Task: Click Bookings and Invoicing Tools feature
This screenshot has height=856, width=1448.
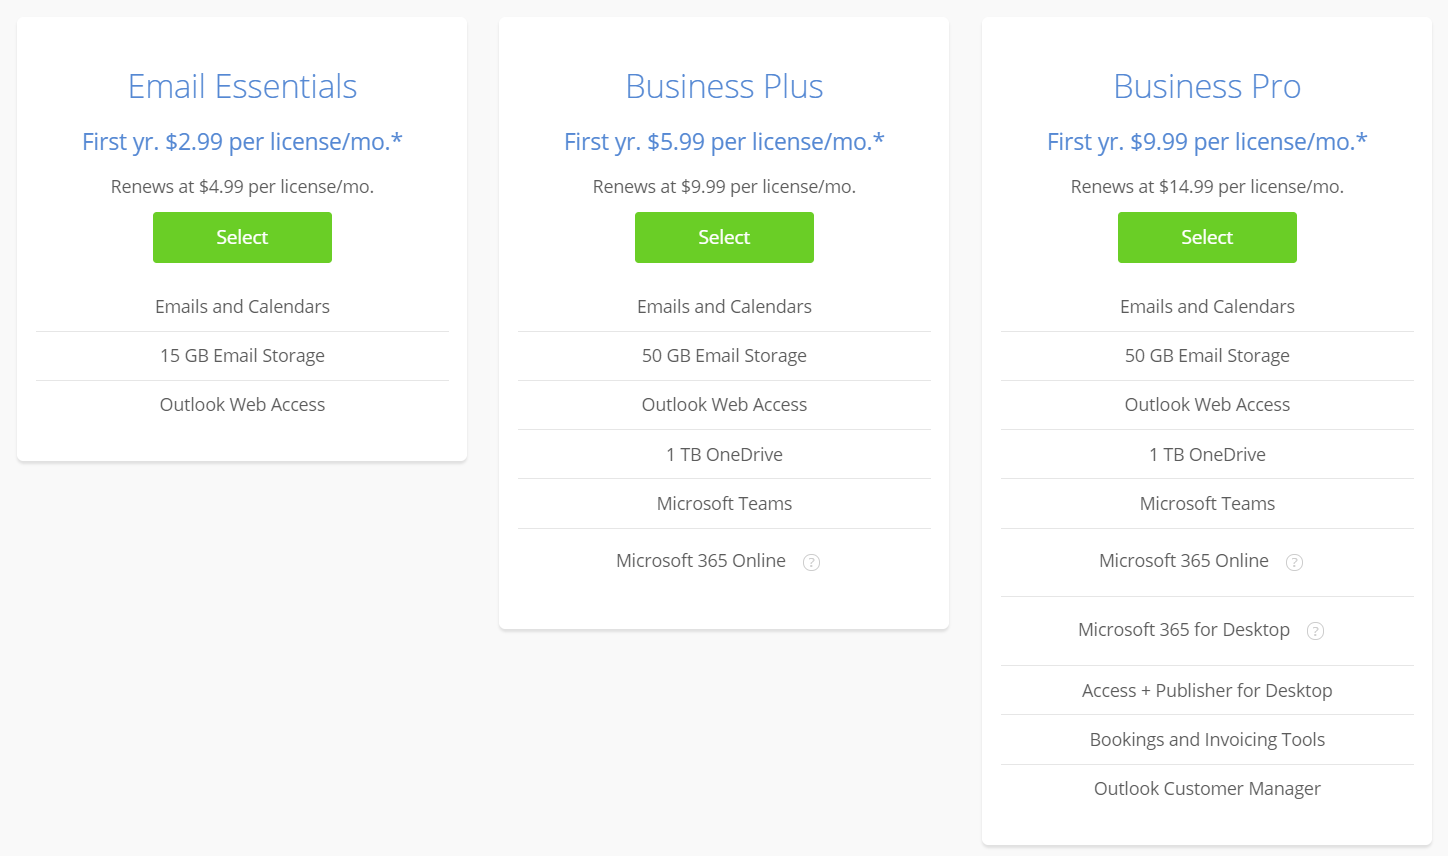Action: (1207, 740)
